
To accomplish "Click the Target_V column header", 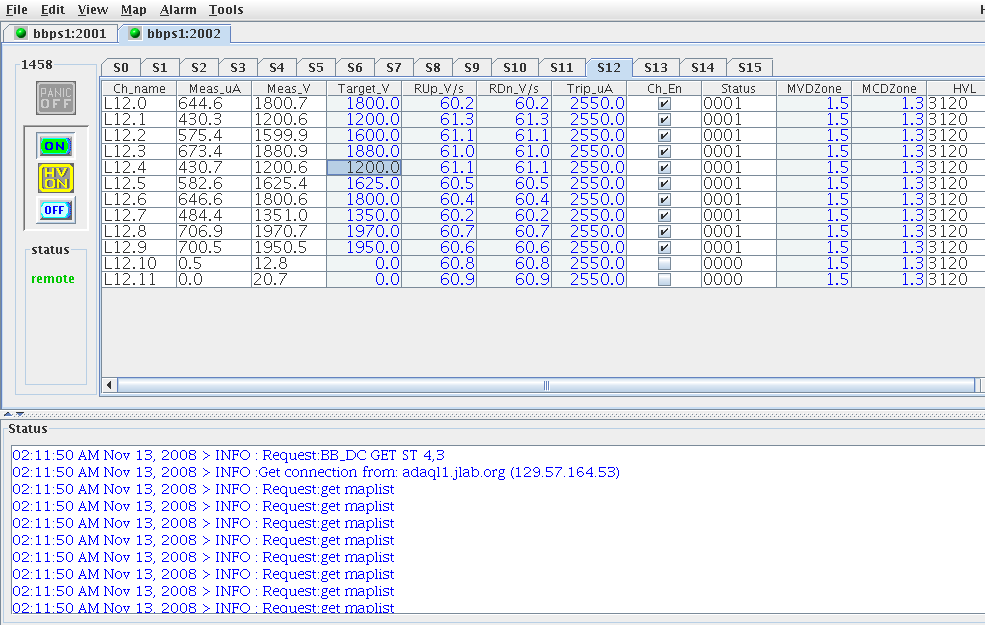I will [x=364, y=89].
